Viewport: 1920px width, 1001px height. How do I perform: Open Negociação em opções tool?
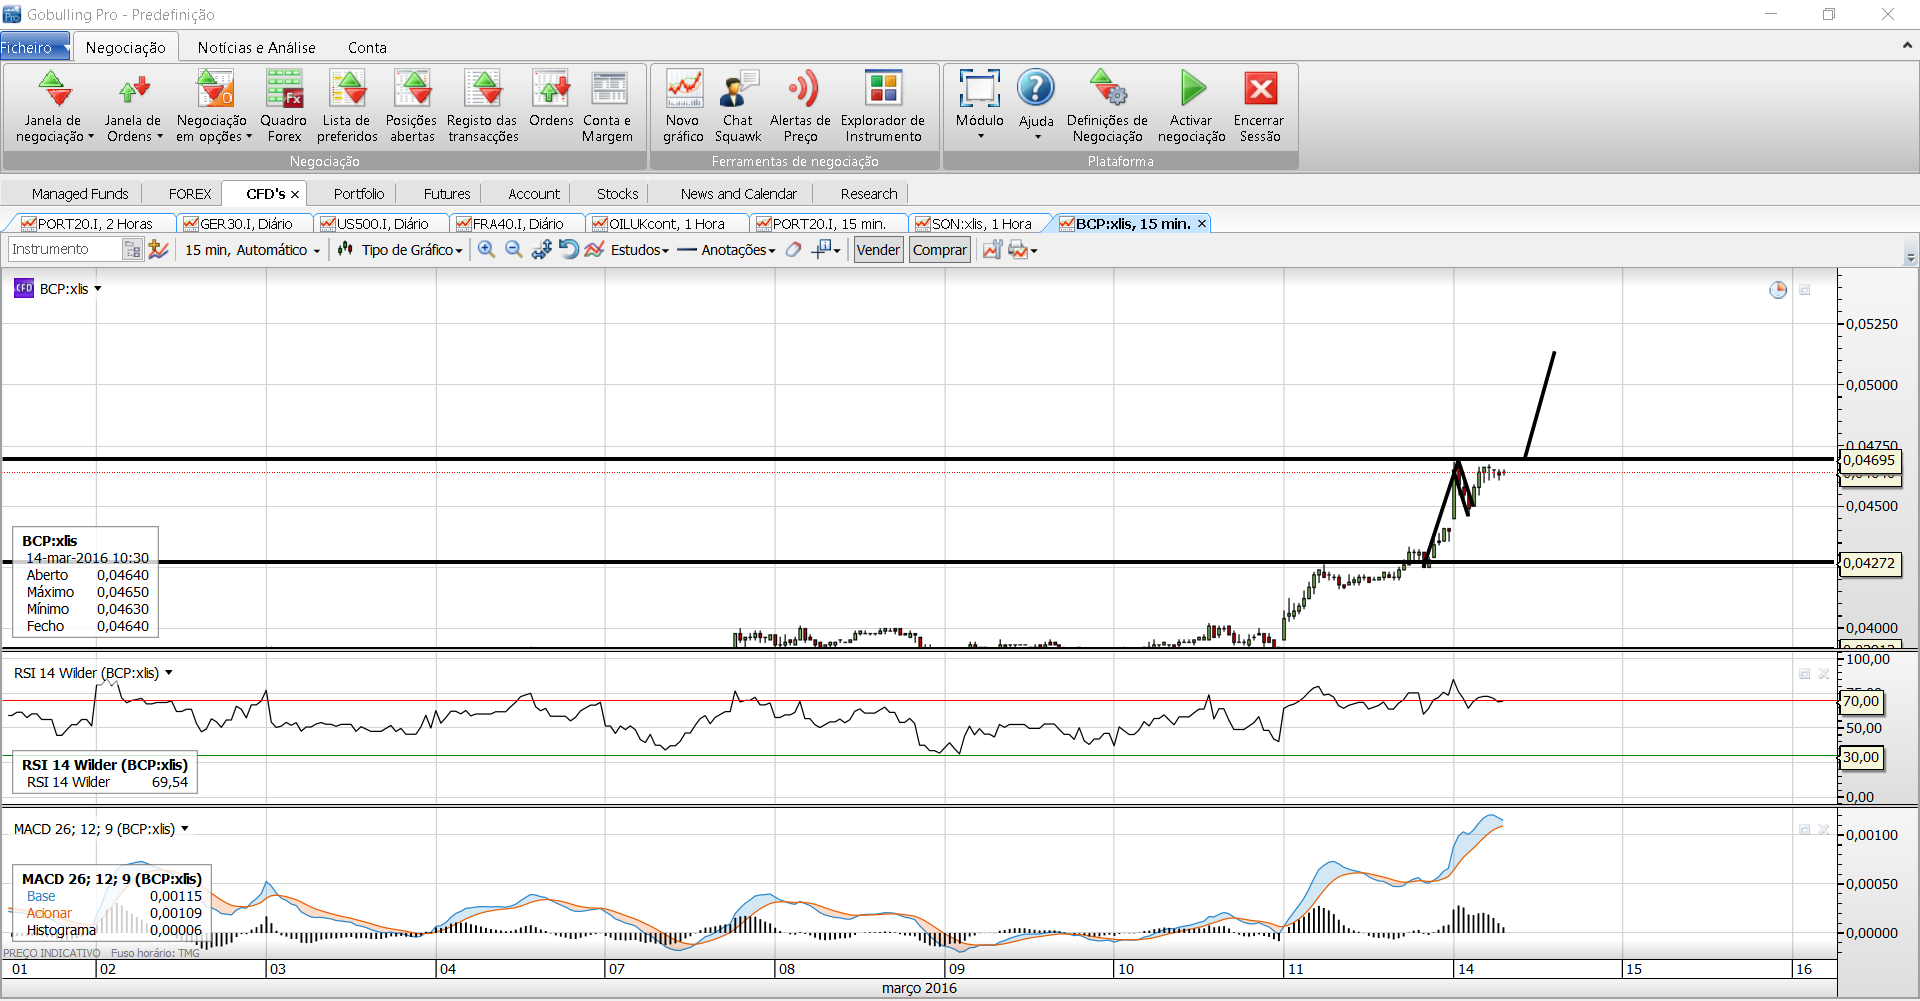[213, 107]
